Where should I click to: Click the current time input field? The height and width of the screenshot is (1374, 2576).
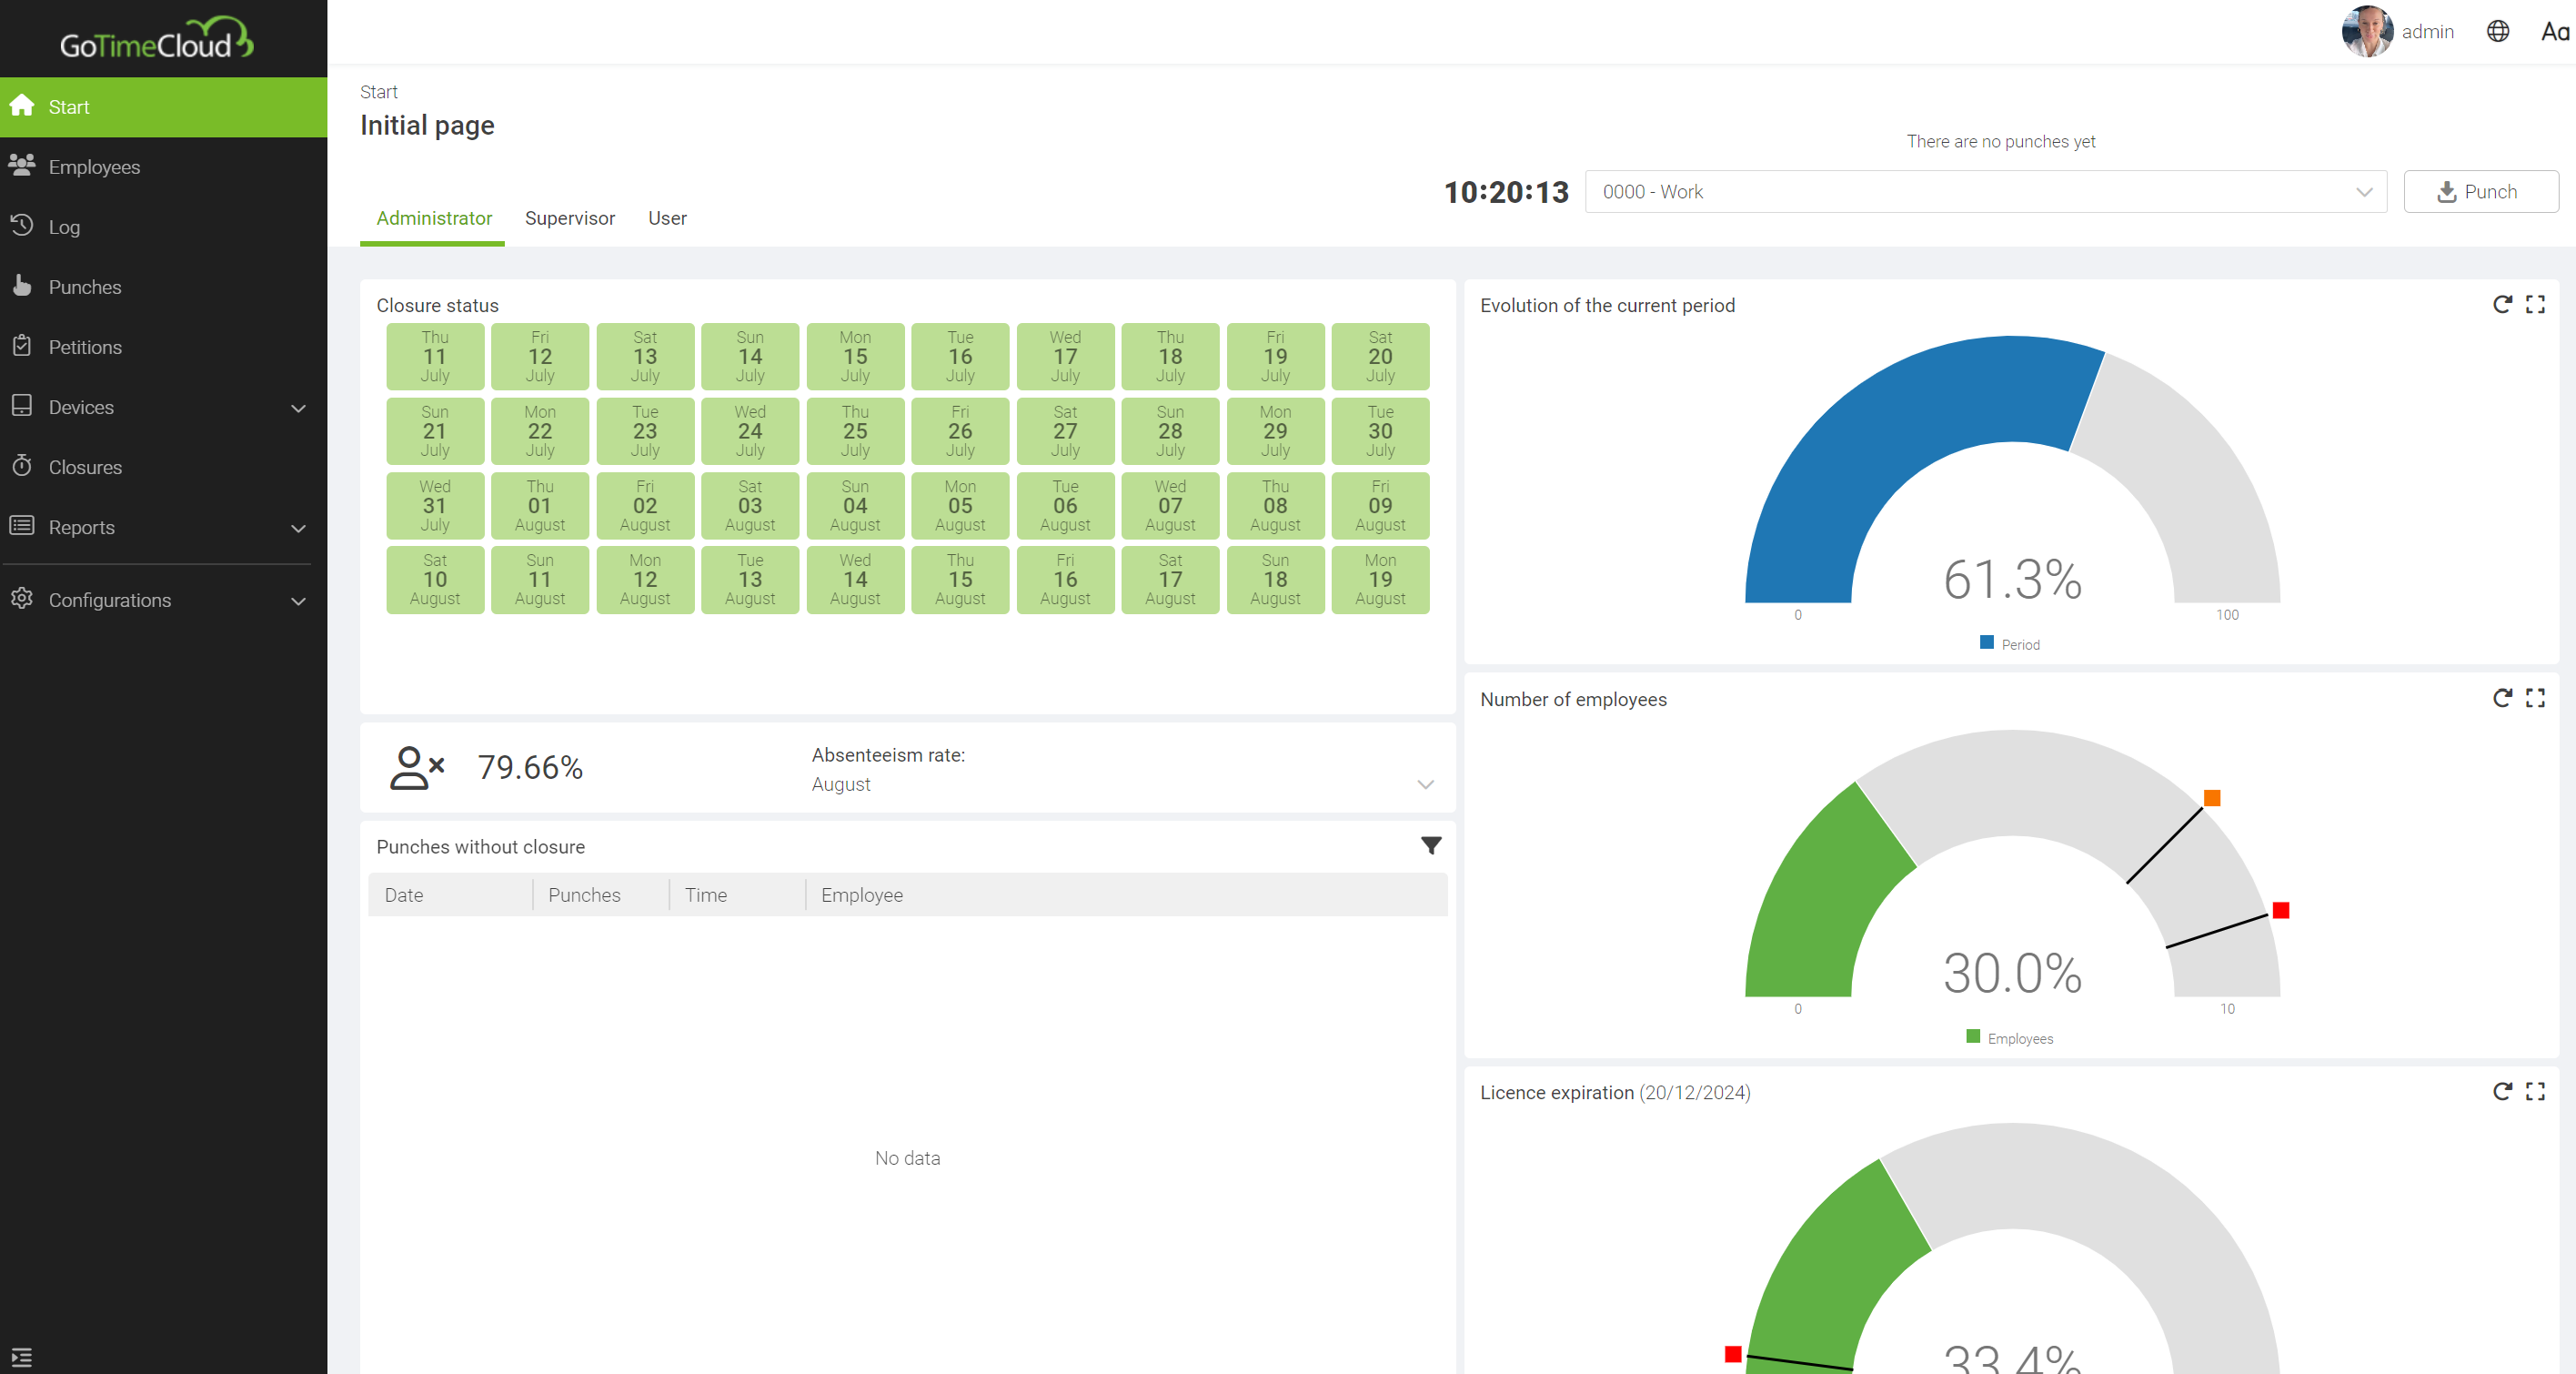(1506, 191)
